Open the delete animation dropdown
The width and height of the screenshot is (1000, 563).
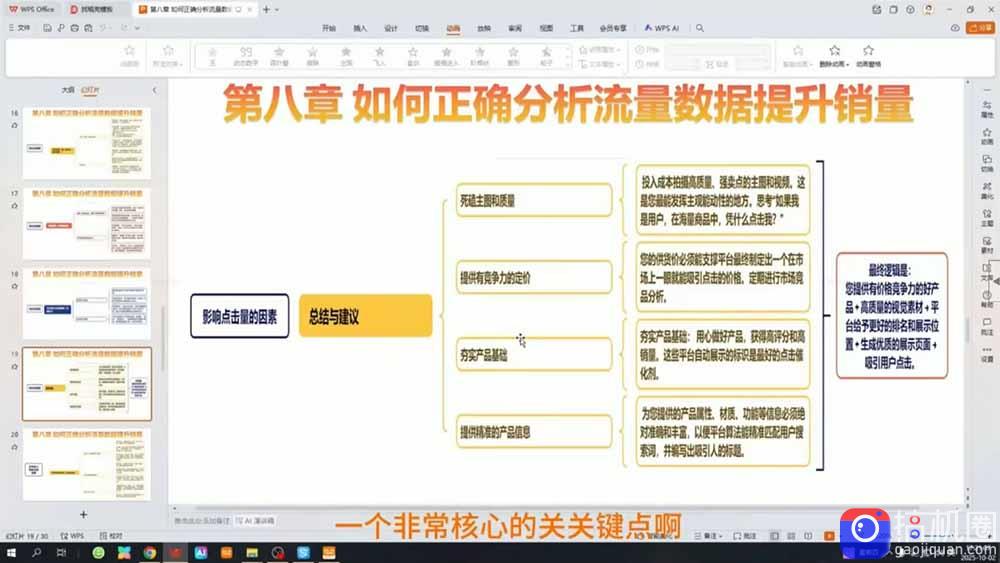834,55
